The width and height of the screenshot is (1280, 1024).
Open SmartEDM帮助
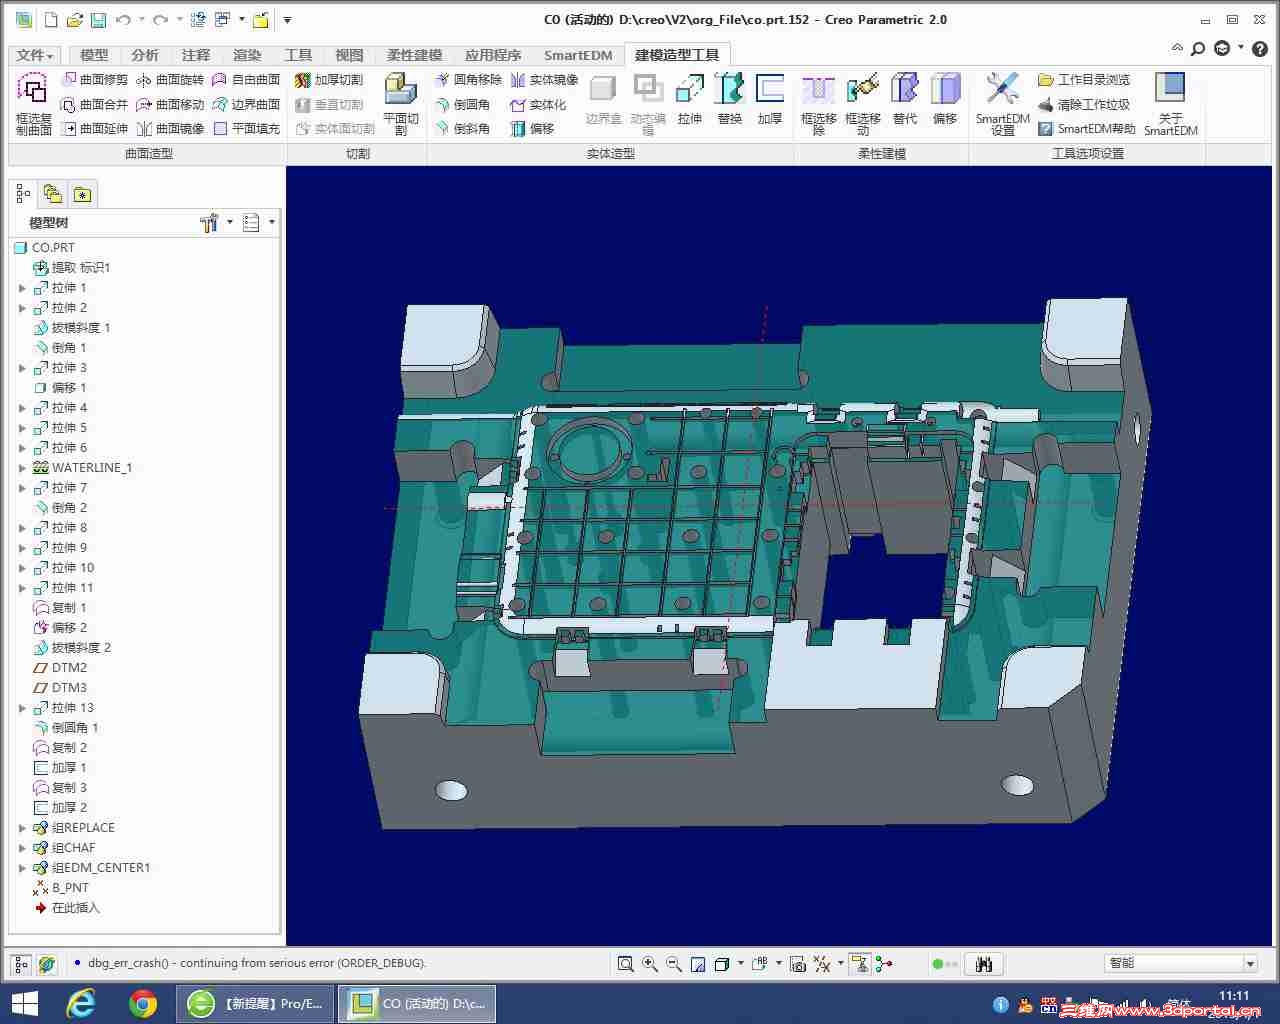(1087, 128)
